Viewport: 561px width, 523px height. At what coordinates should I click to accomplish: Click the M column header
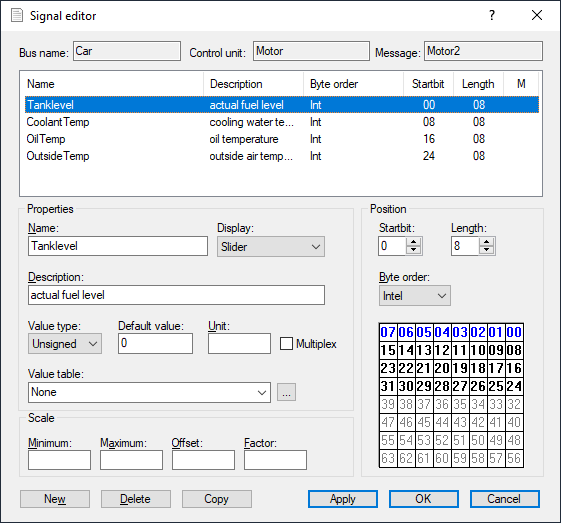click(521, 84)
